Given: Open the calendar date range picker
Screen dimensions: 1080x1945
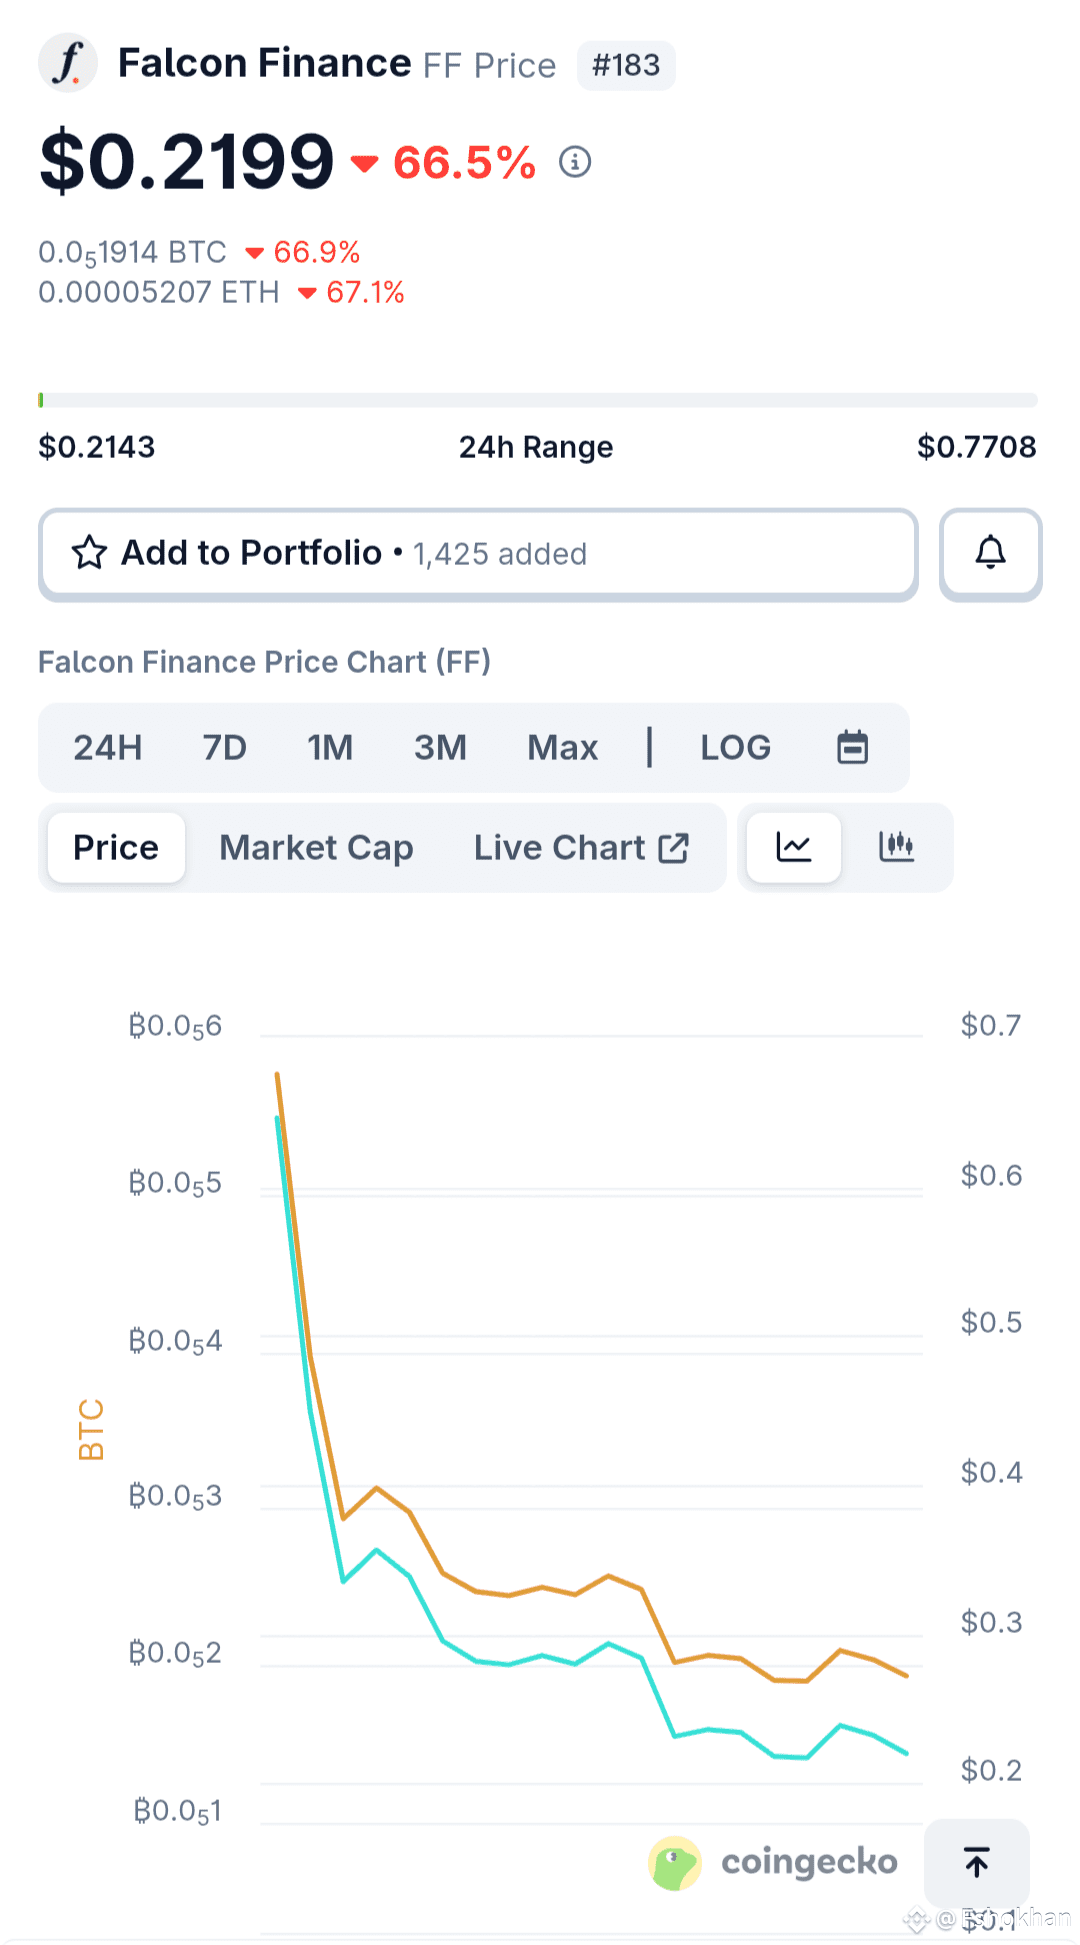Looking at the screenshot, I should point(852,747).
